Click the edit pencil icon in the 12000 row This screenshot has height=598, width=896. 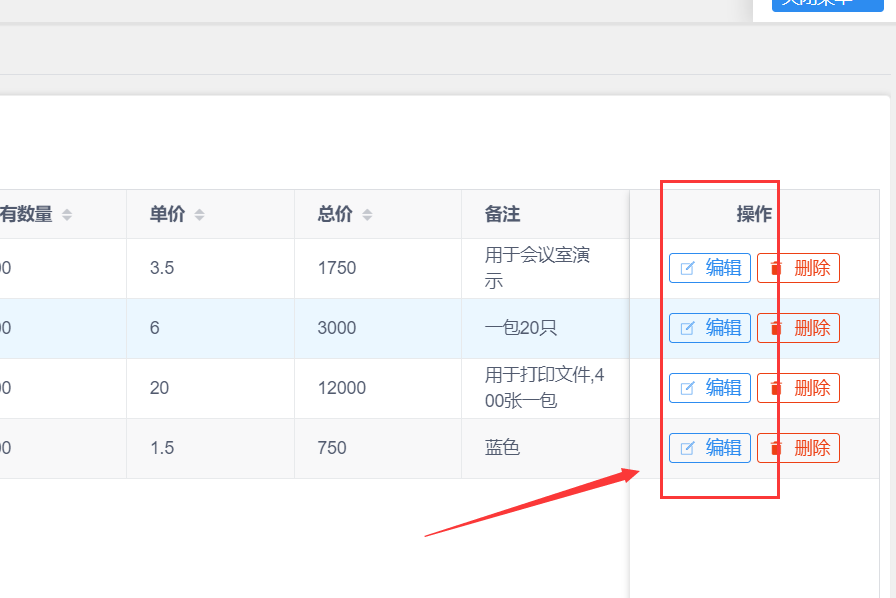coord(687,388)
